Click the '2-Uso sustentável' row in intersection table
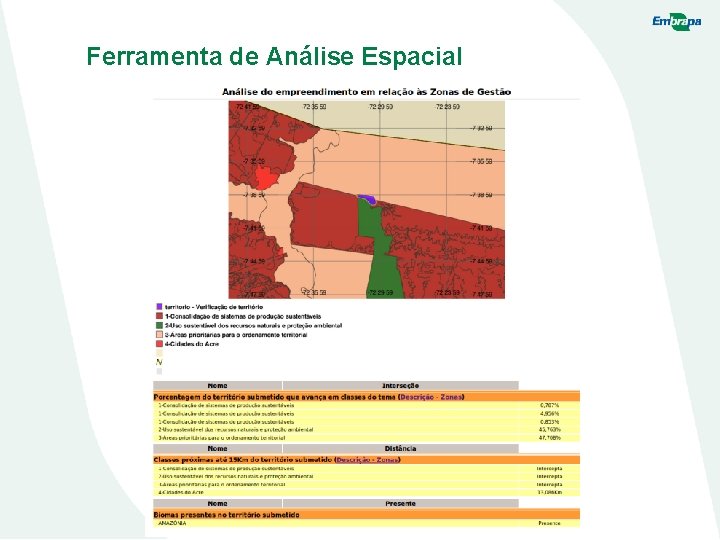The width and height of the screenshot is (720, 540). (x=366, y=430)
